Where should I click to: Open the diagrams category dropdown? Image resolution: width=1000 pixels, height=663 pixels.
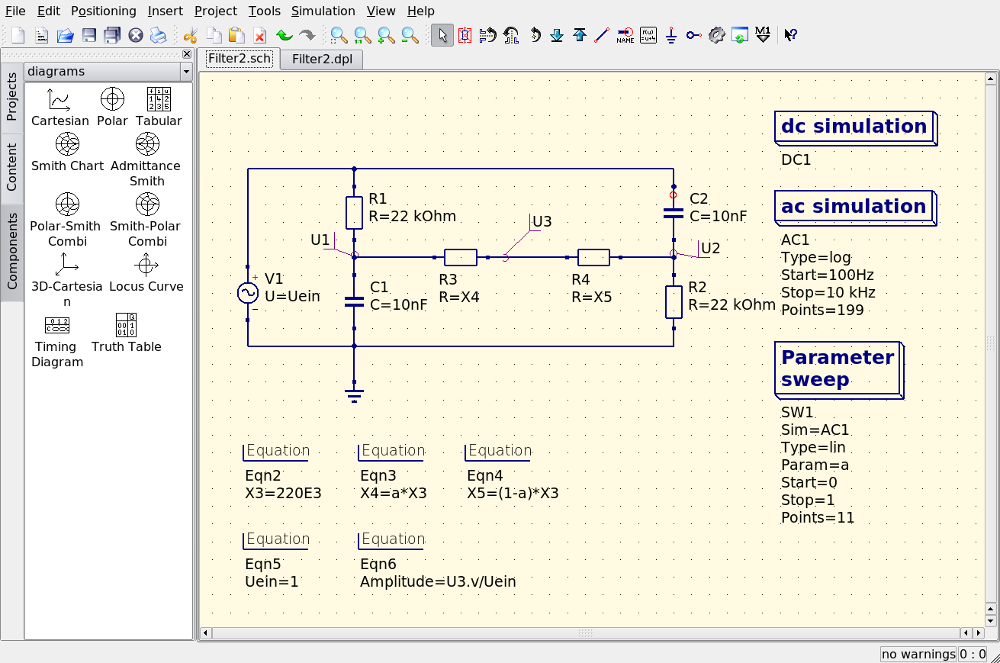(186, 72)
